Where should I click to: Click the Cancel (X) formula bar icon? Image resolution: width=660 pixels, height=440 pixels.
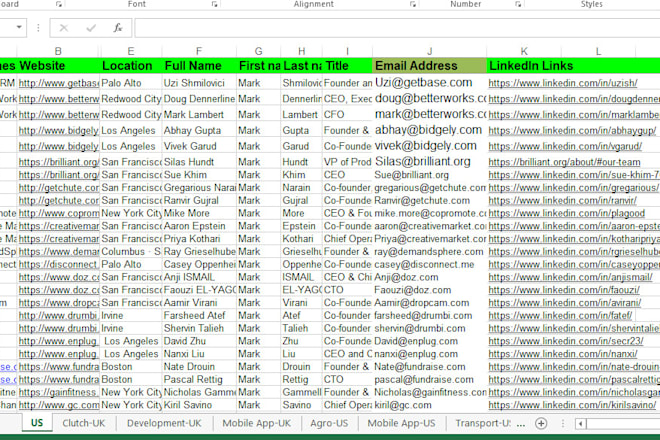[x=64, y=28]
